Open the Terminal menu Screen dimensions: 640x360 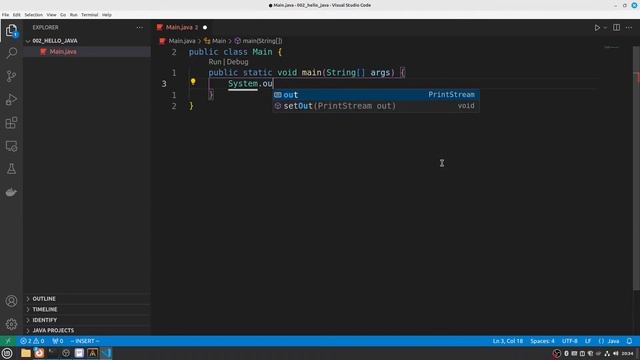pyautogui.click(x=89, y=15)
